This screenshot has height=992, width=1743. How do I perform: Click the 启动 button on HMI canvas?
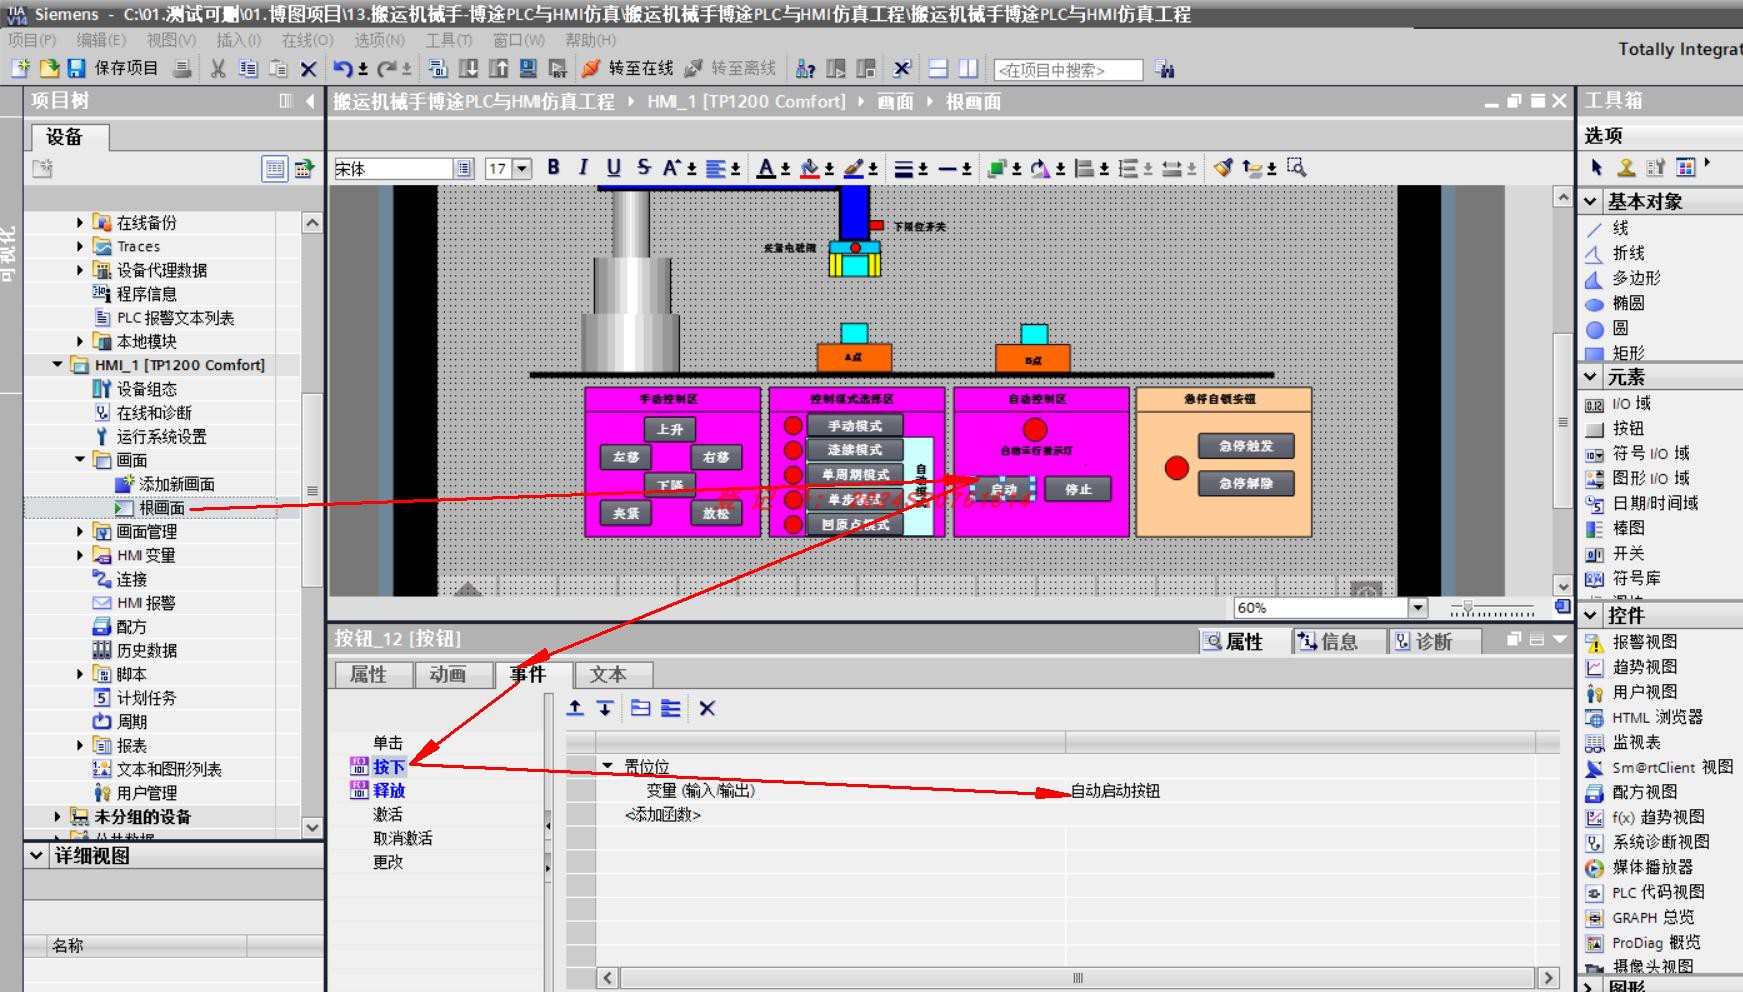point(1003,489)
